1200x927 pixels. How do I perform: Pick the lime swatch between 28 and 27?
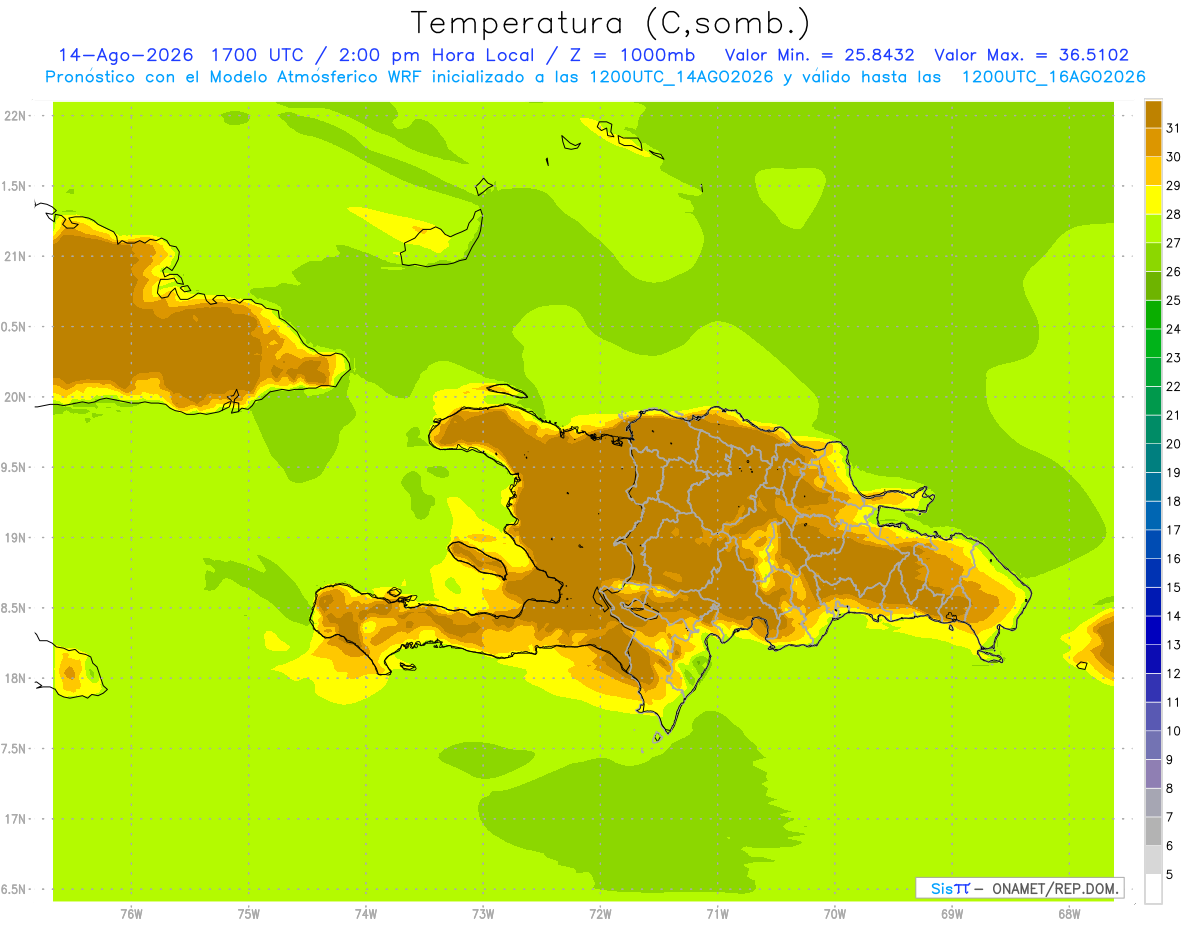(1153, 228)
